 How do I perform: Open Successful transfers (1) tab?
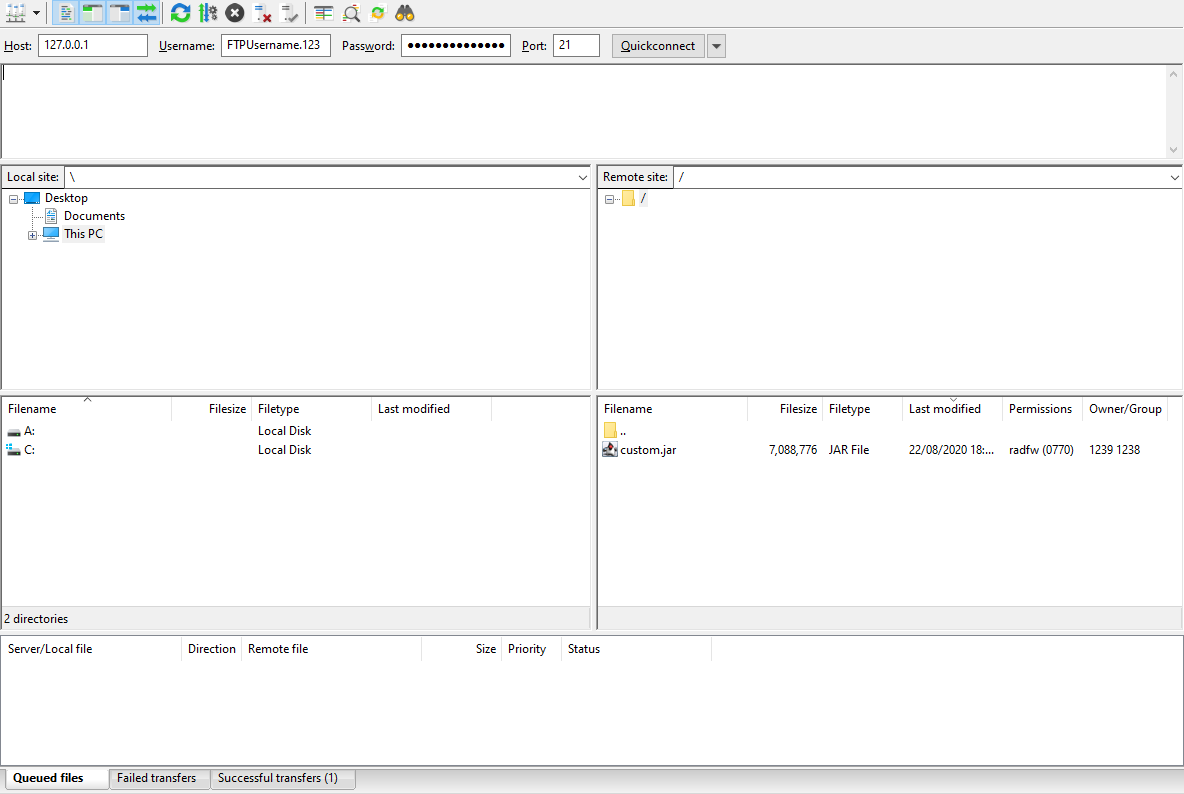click(278, 778)
